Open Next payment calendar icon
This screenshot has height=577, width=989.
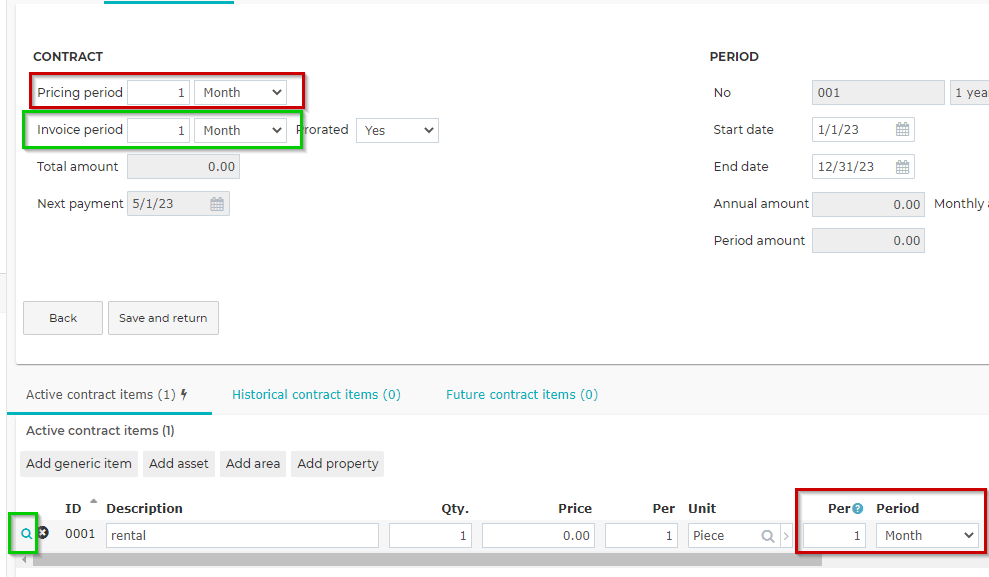coord(217,204)
